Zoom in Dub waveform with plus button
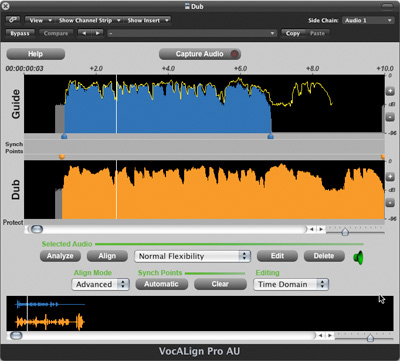 coord(390,177)
